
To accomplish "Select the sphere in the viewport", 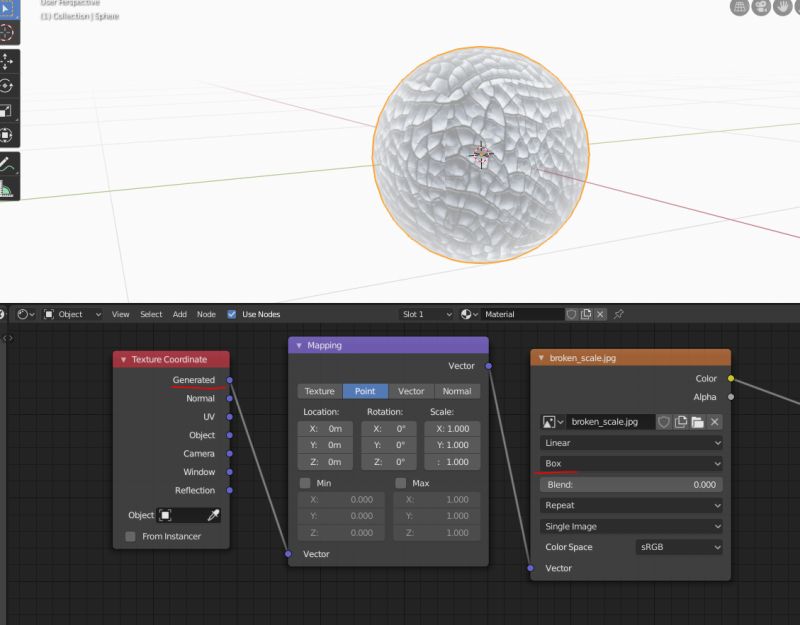I will click(x=481, y=155).
